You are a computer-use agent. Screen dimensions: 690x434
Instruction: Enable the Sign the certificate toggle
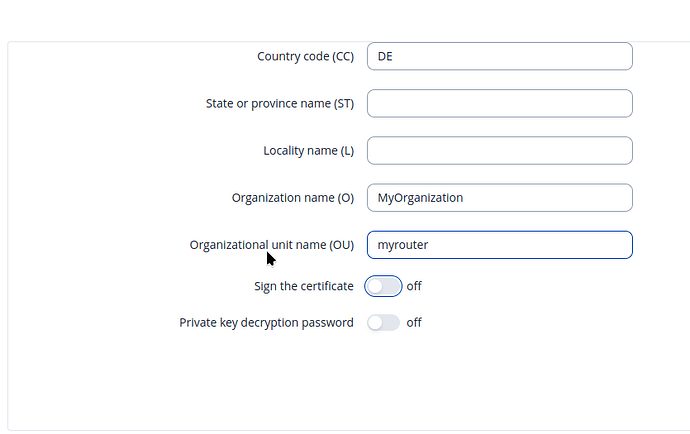pyautogui.click(x=383, y=286)
